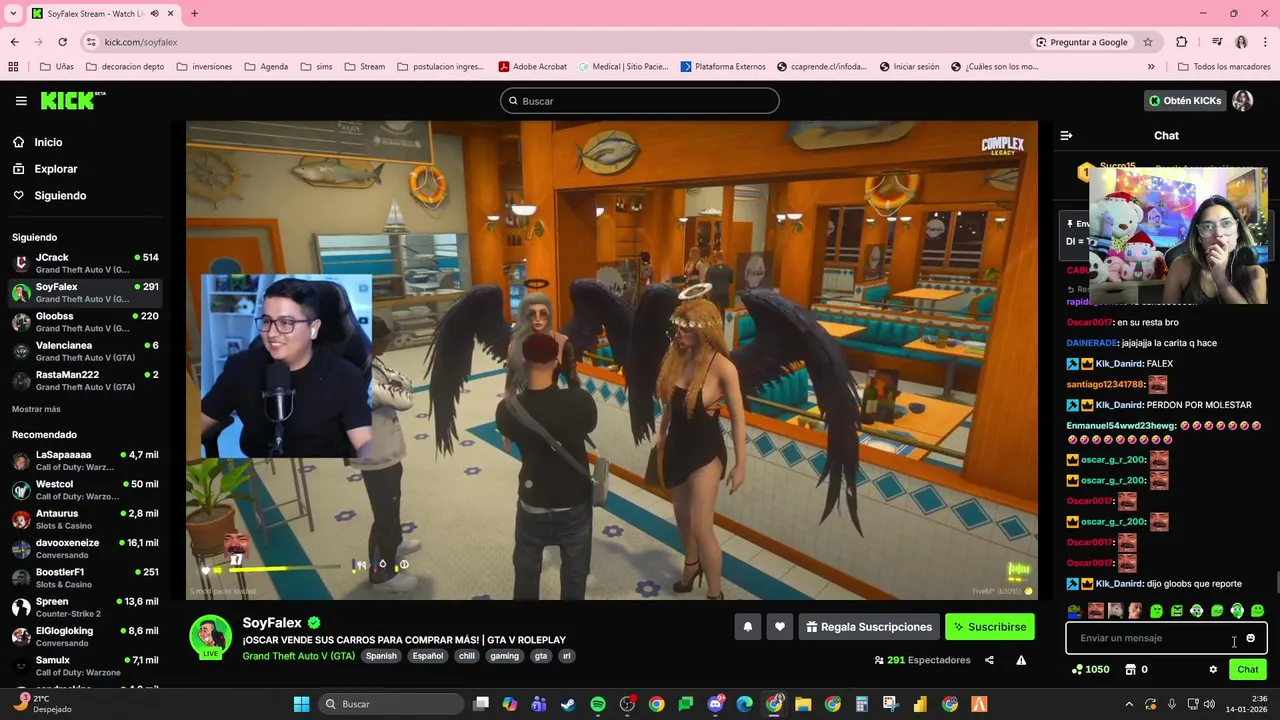This screenshot has width=1280, height=720.
Task: Select the gaming tag
Action: pos(504,656)
